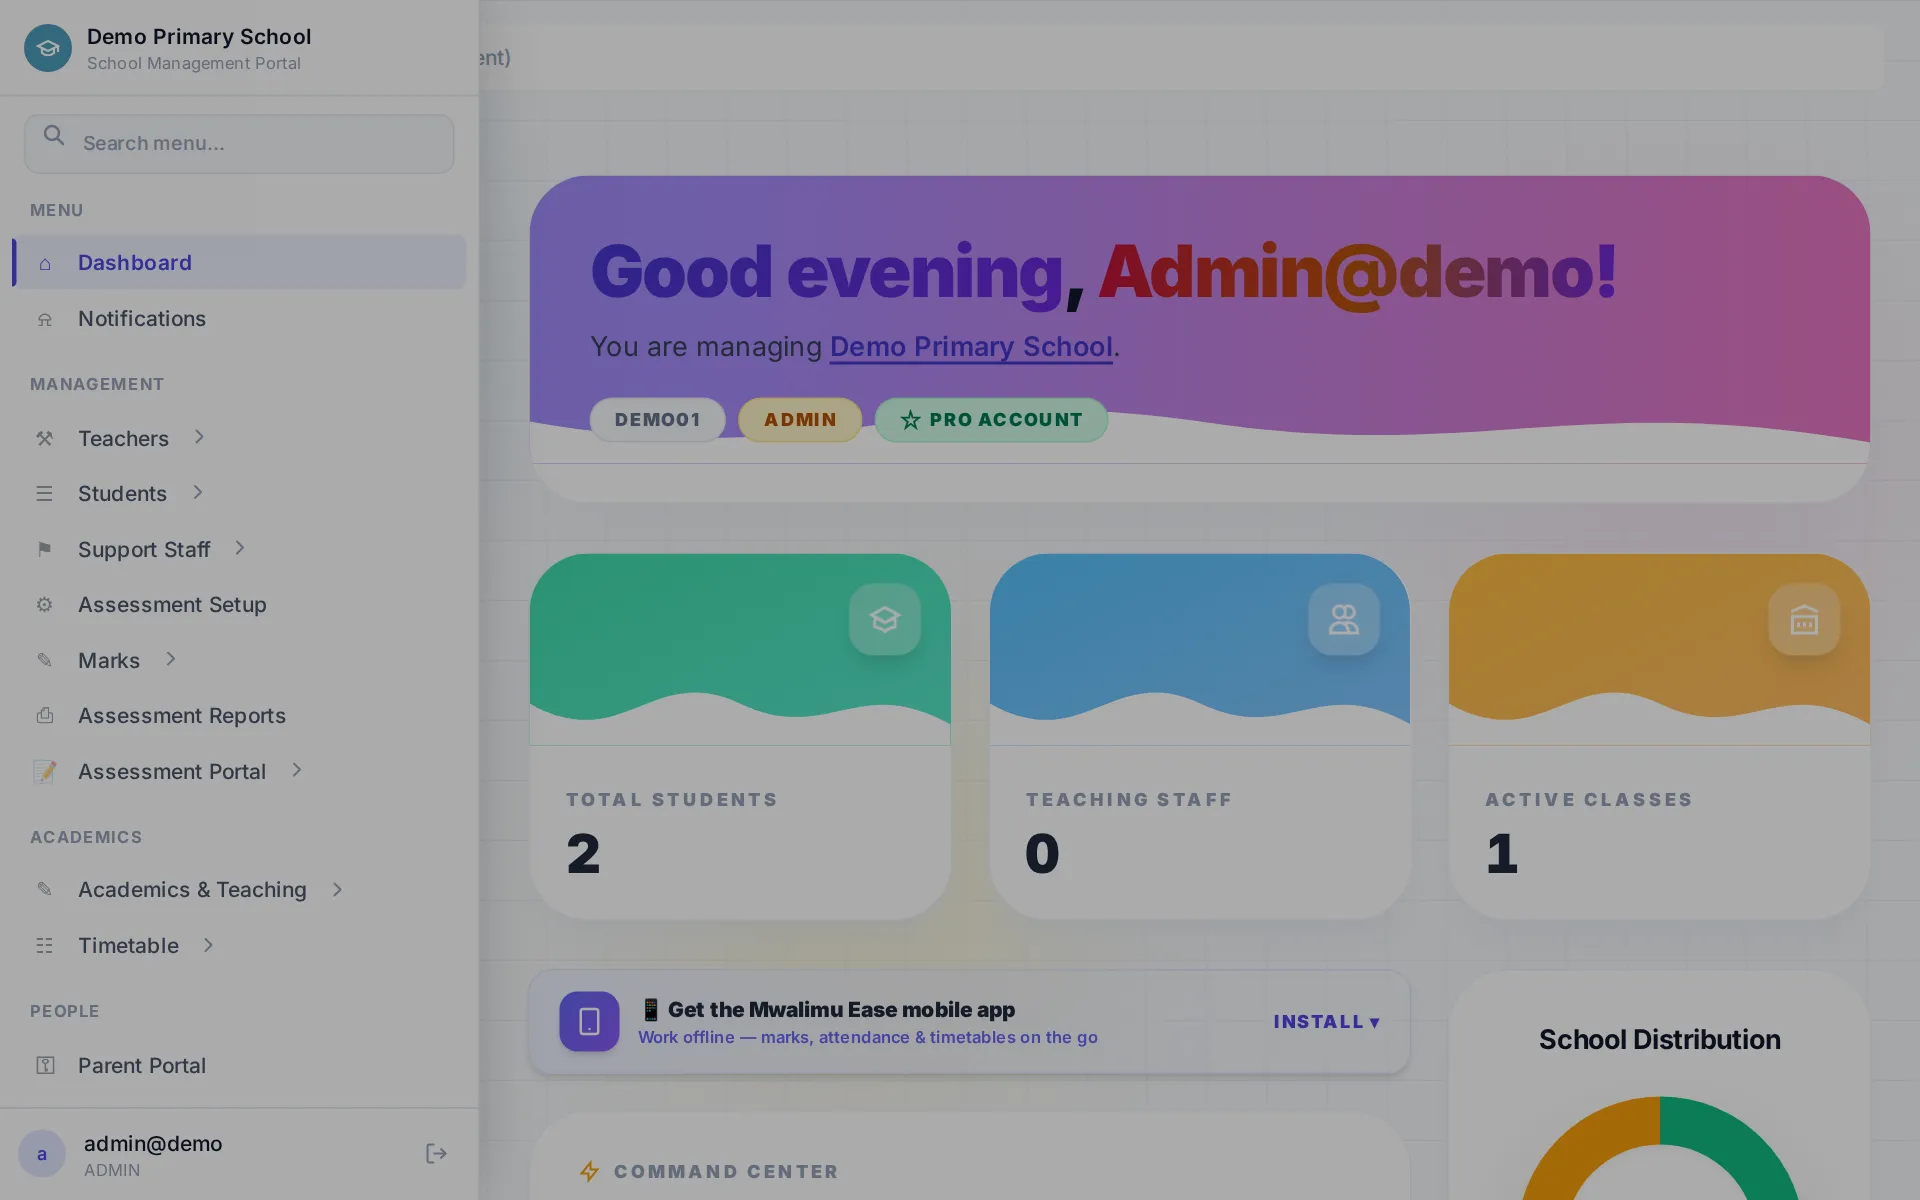Click the Assessment Setup gear icon
The height and width of the screenshot is (1200, 1920).
pos(44,605)
